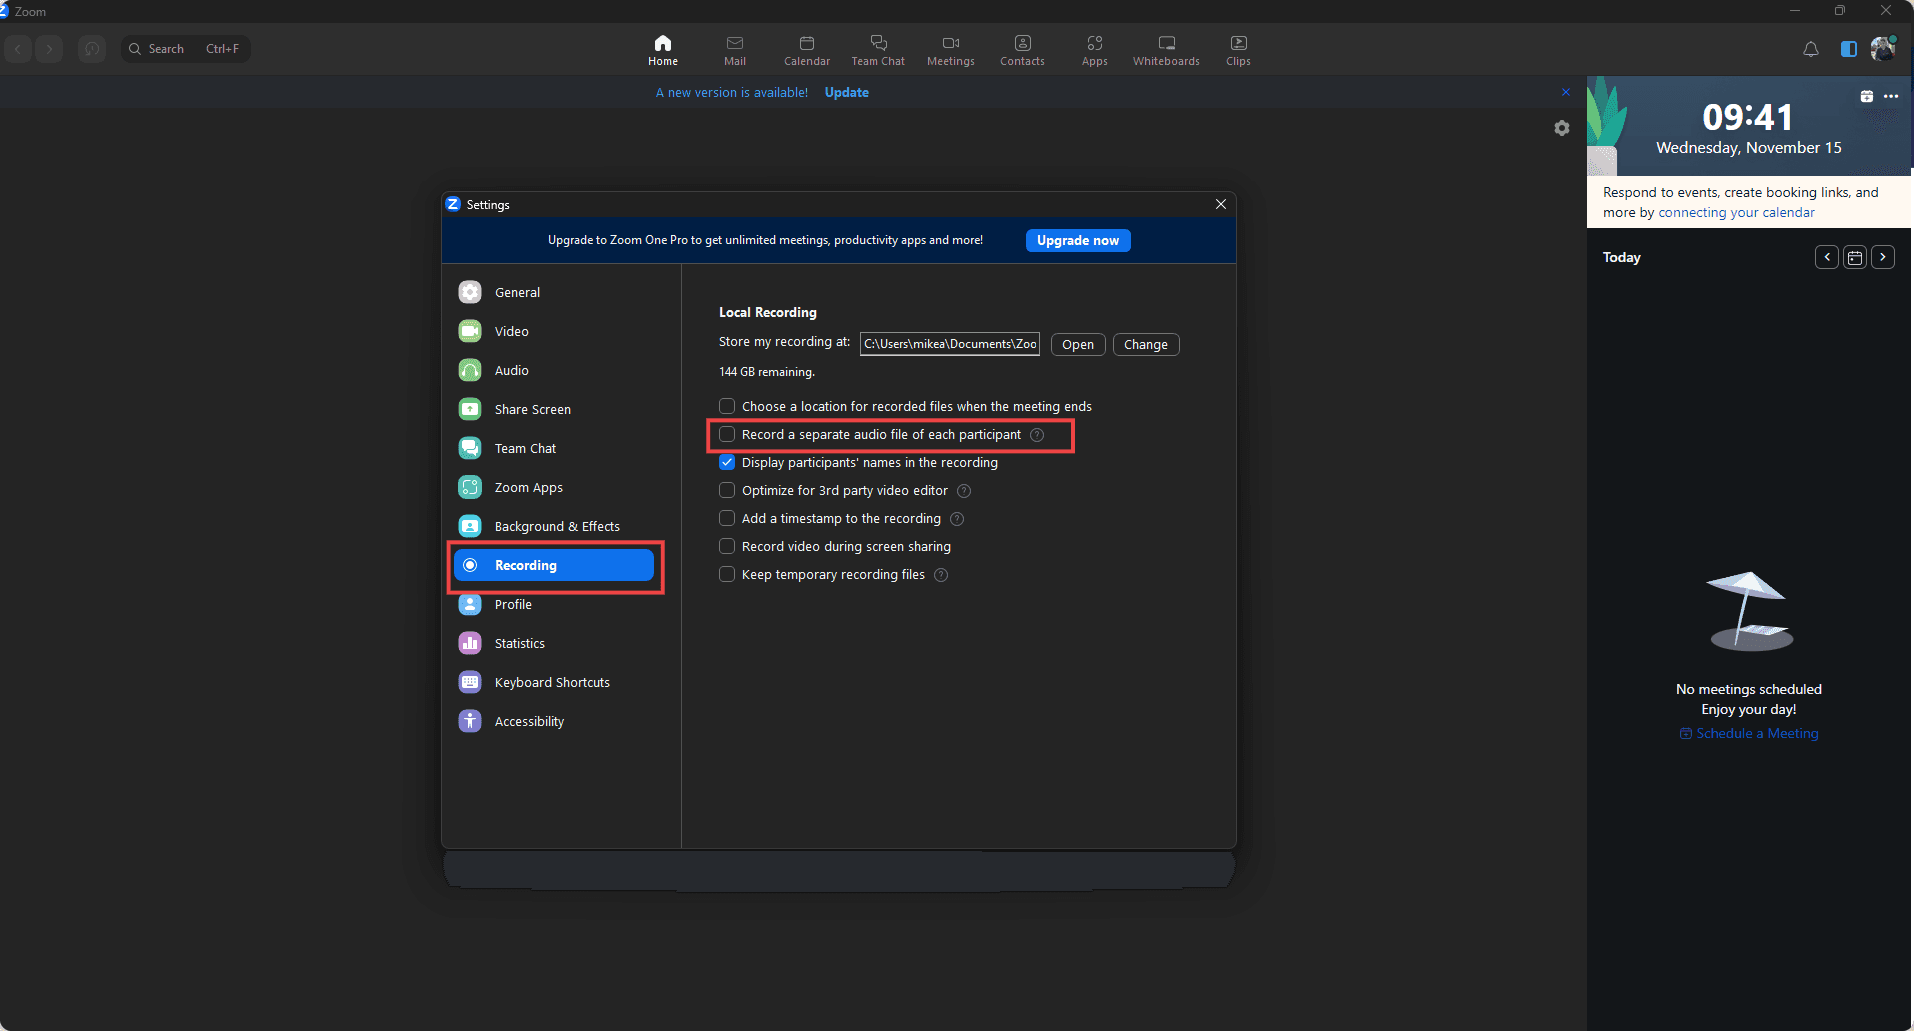This screenshot has height=1031, width=1914.
Task: Select Keyboard Shortcuts in settings sidebar
Action: point(551,683)
